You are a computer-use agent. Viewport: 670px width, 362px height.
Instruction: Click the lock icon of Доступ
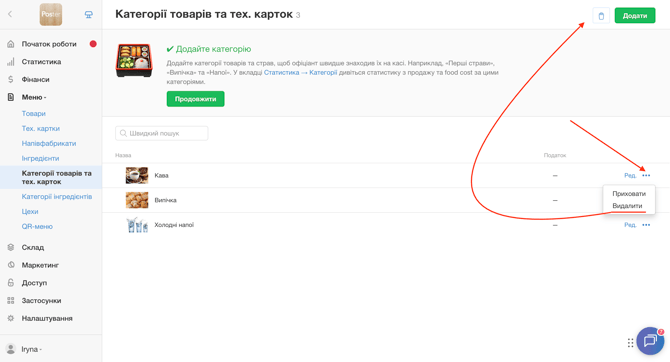coord(11,283)
